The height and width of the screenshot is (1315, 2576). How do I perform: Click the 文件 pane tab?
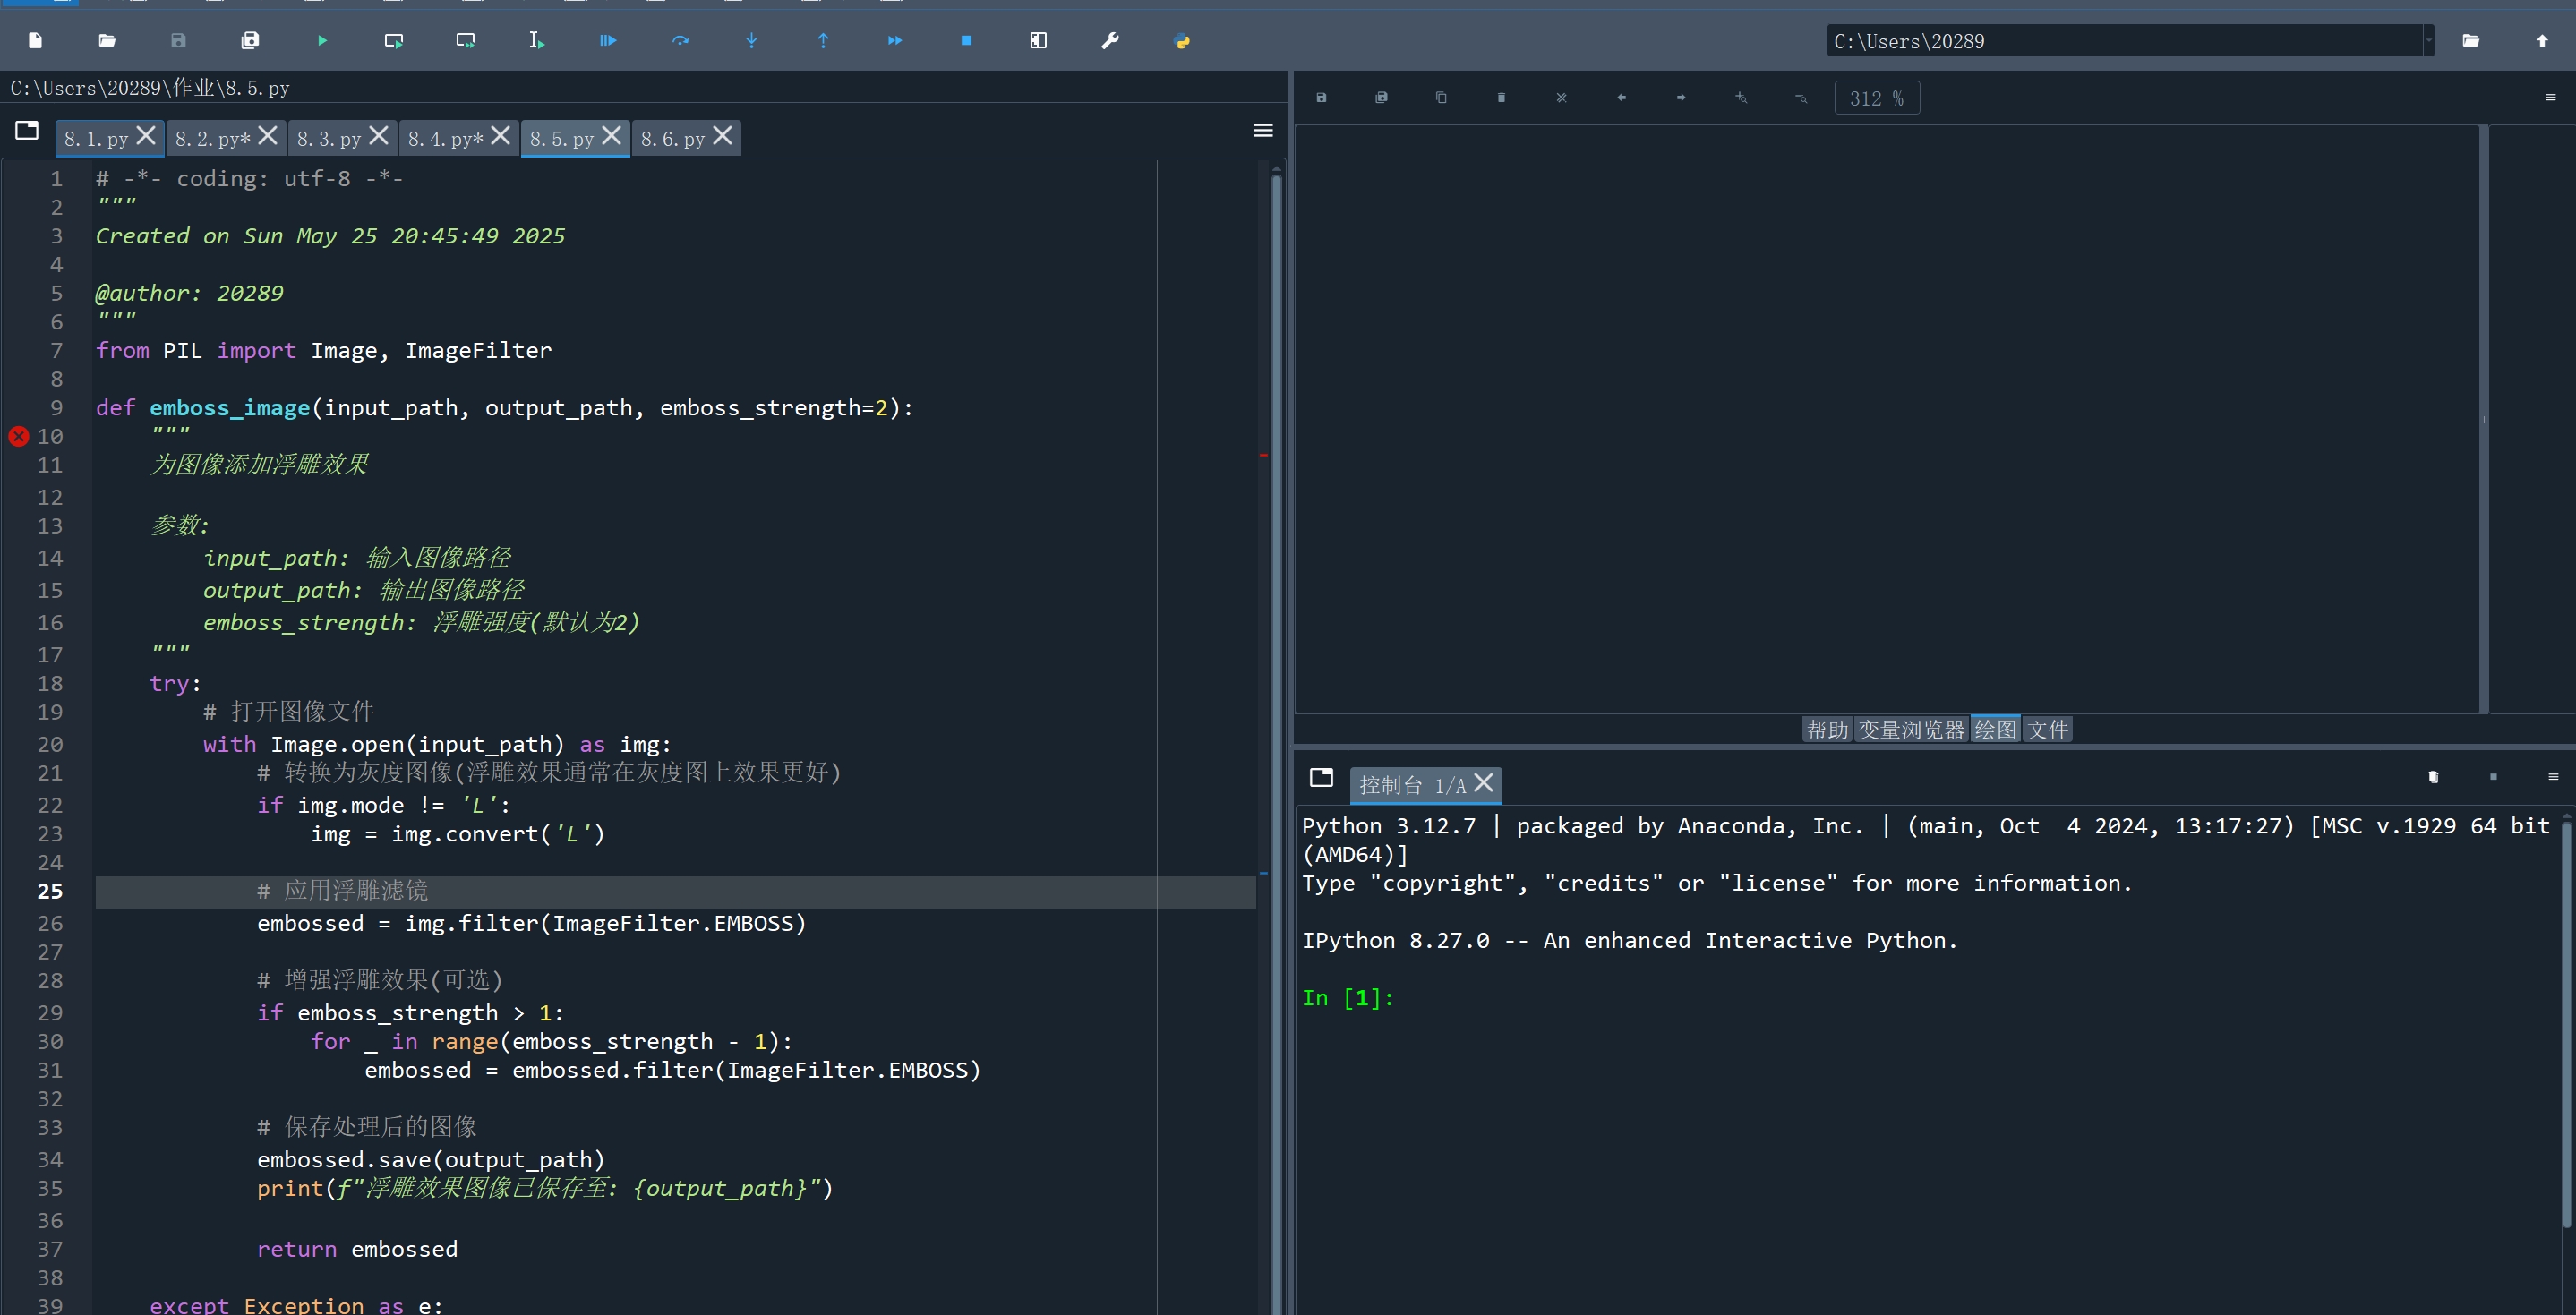coord(2047,729)
